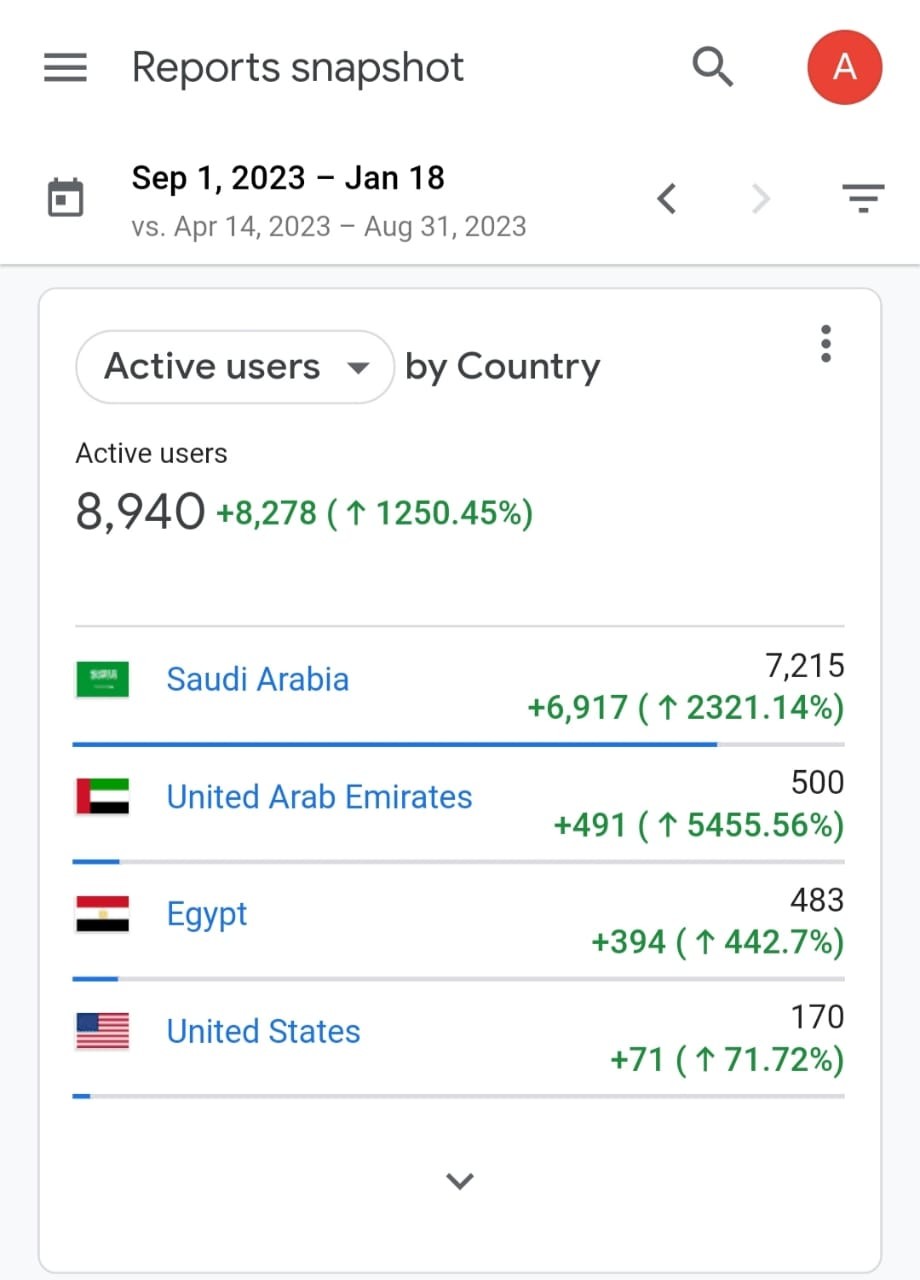Viewport: 920px width, 1280px height.
Task: Click the Saudi Arabia flag icon
Action: (x=103, y=679)
